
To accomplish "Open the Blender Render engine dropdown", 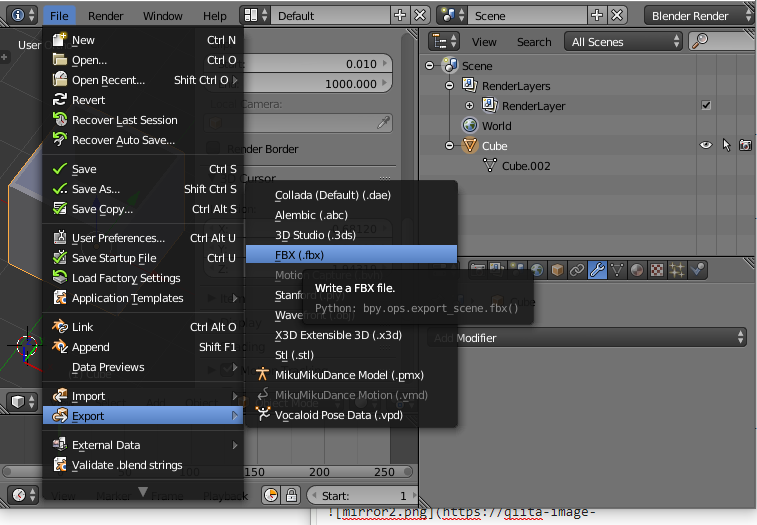I will (700, 15).
